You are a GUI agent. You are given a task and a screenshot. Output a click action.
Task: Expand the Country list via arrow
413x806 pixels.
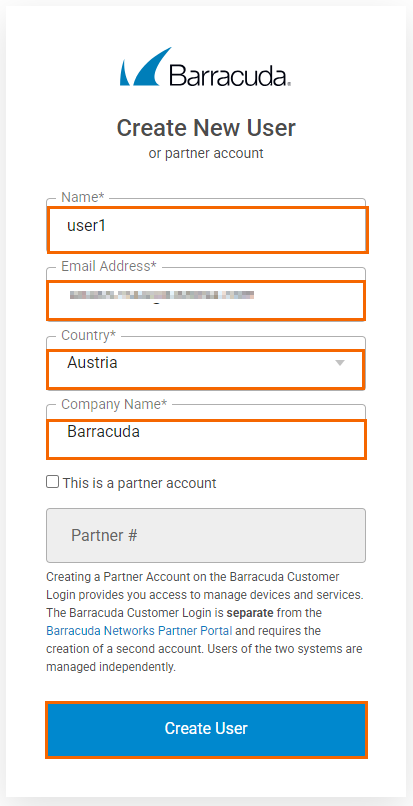339,363
